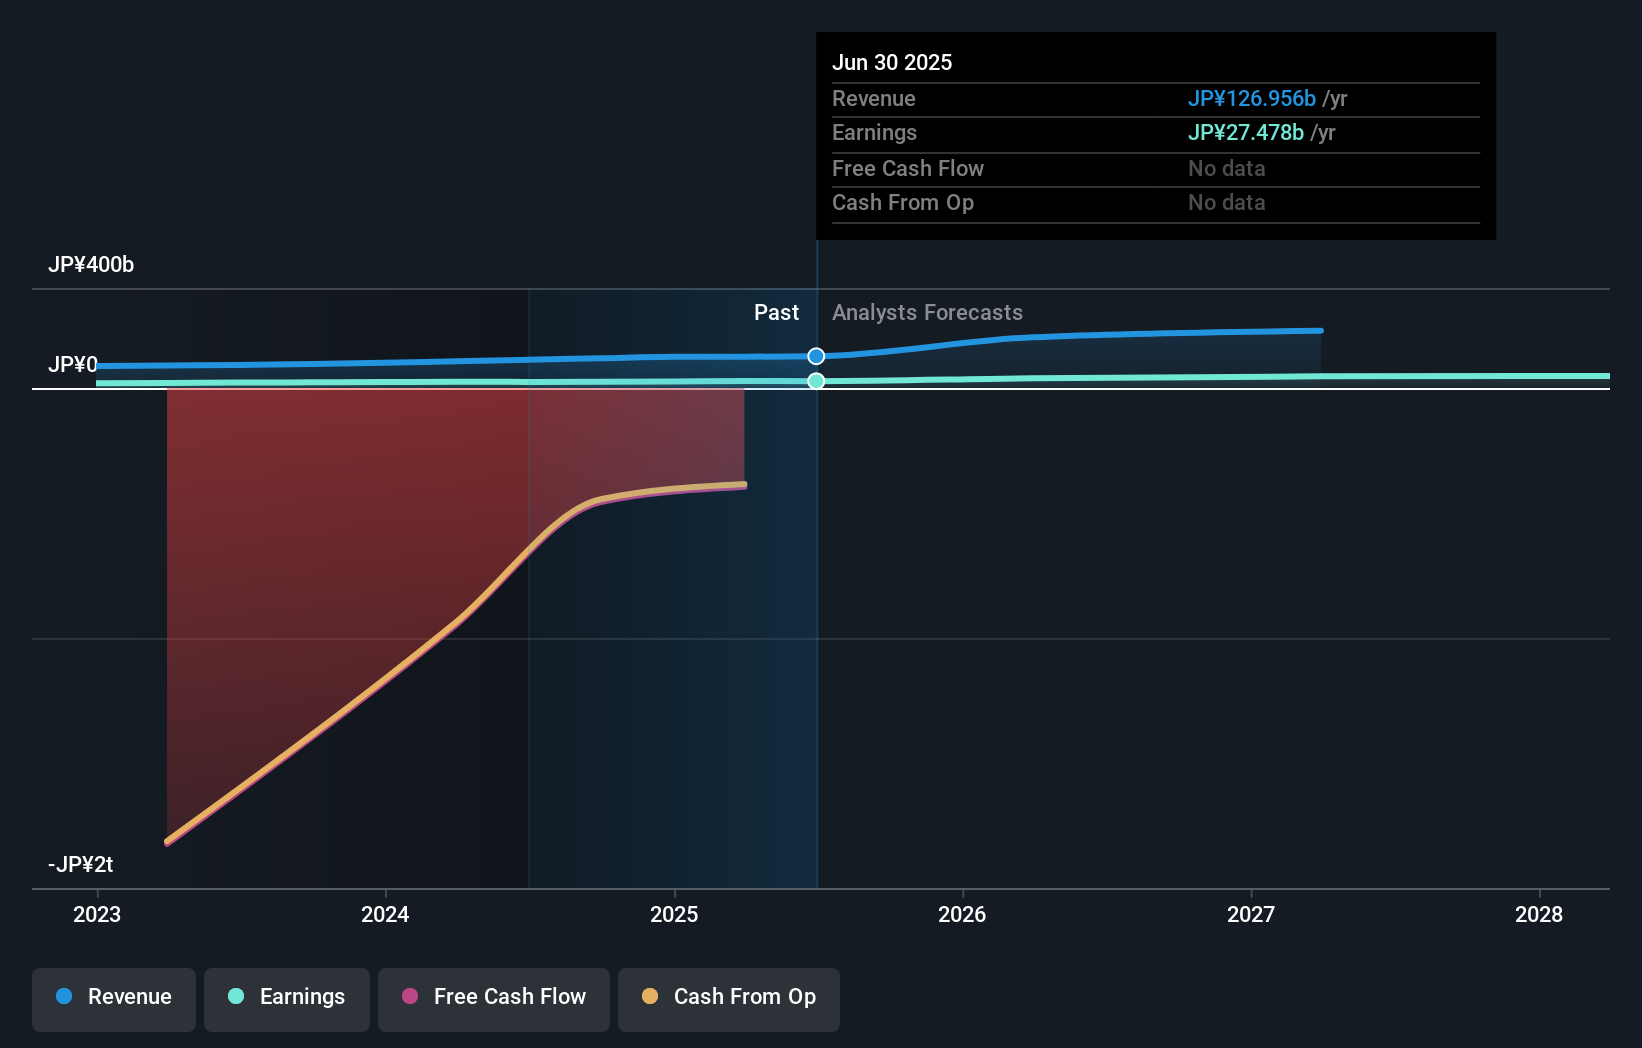Click the Free Cash Flow row's No data value
This screenshot has width=1642, height=1048.
click(x=1227, y=168)
